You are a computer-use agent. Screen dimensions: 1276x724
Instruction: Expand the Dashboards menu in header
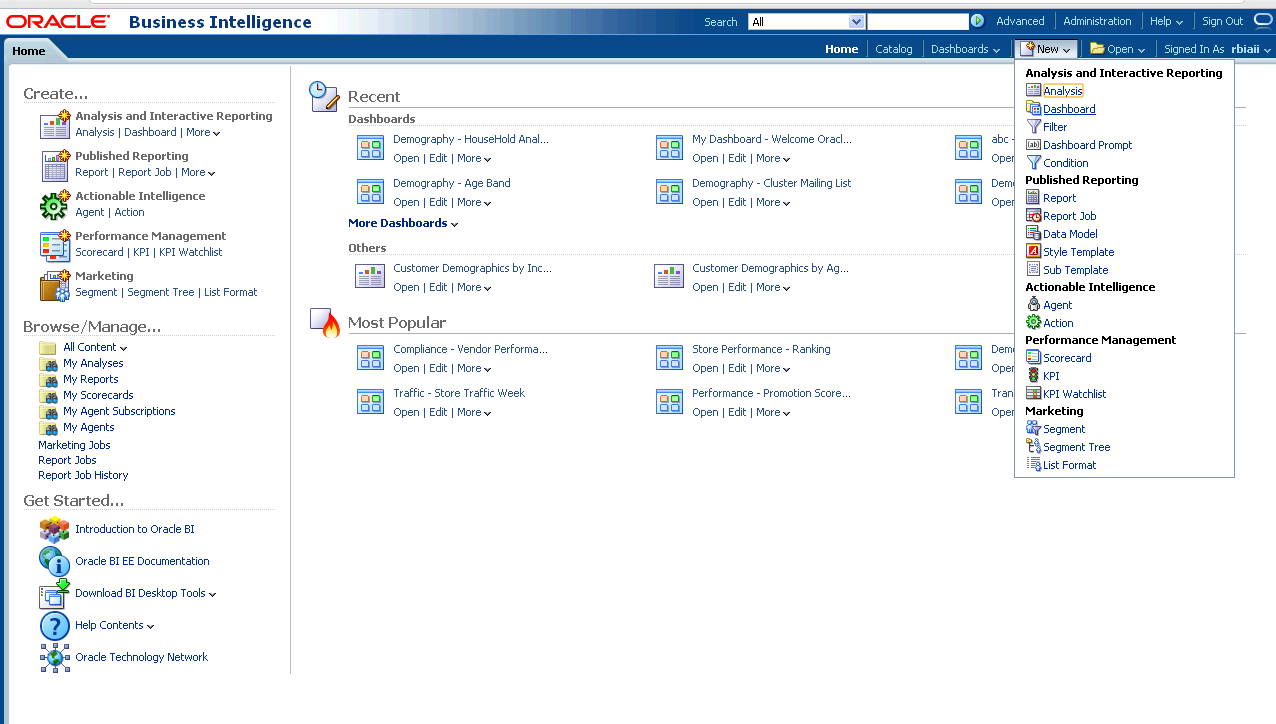click(965, 49)
